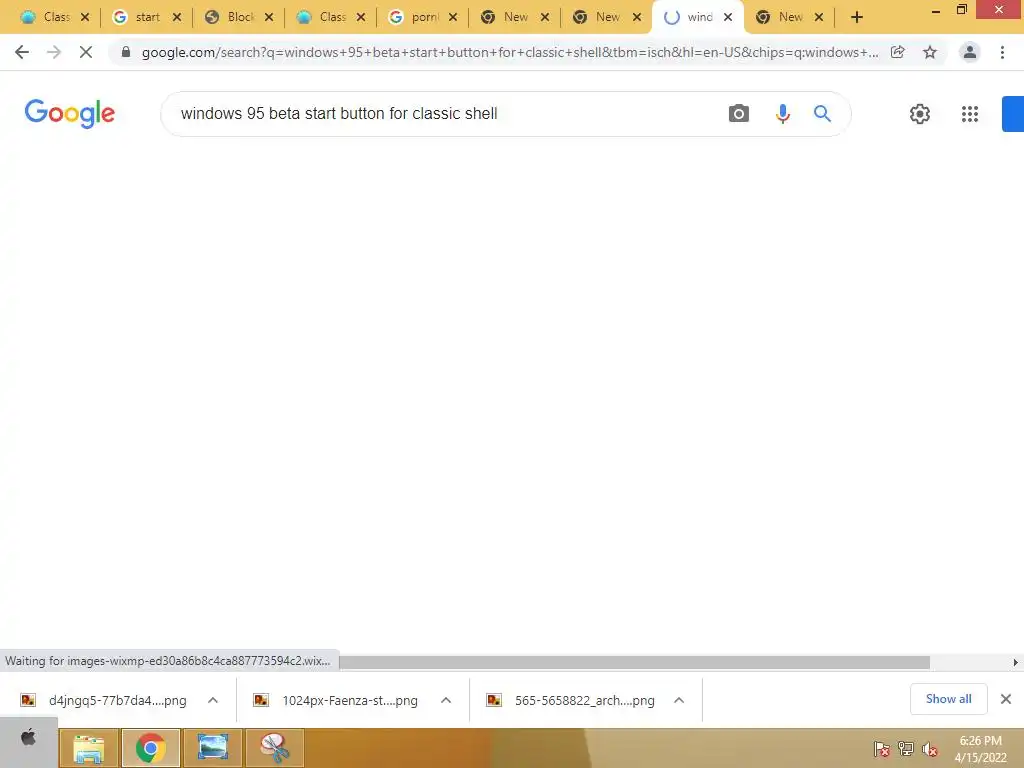The image size is (1024, 768).
Task: Share this page icon in address bar
Action: (898, 52)
